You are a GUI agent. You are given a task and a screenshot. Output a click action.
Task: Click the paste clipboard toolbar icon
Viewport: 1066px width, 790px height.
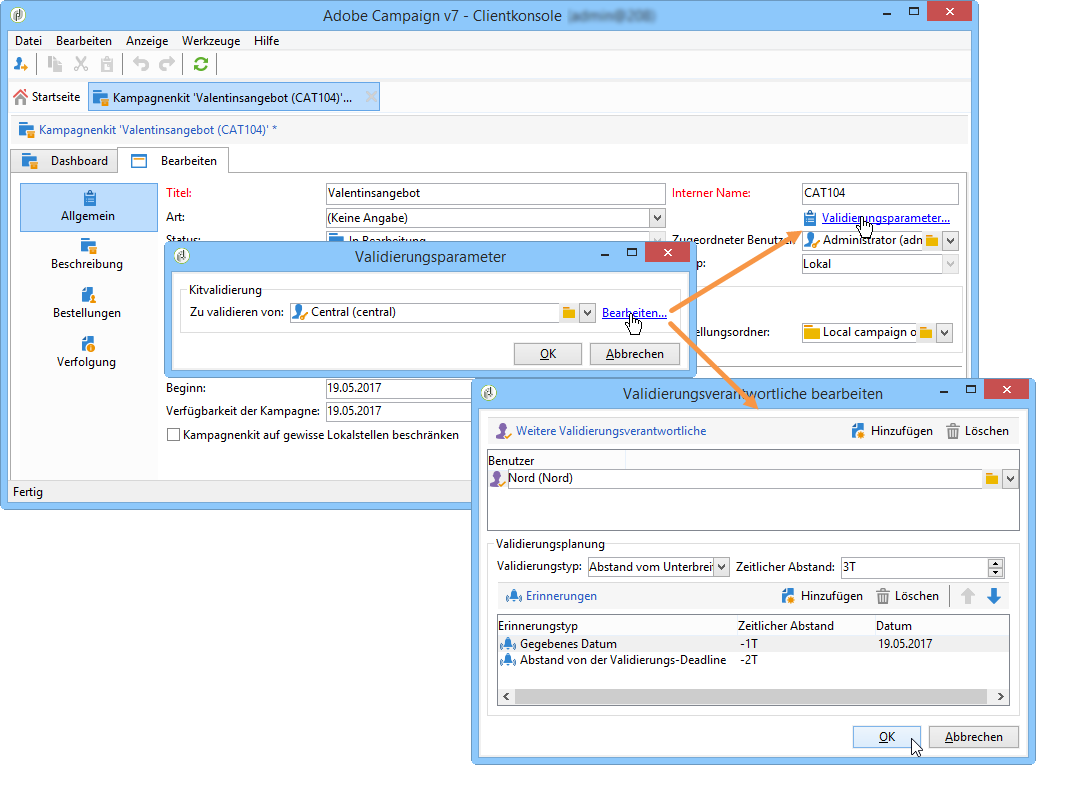tap(107, 65)
